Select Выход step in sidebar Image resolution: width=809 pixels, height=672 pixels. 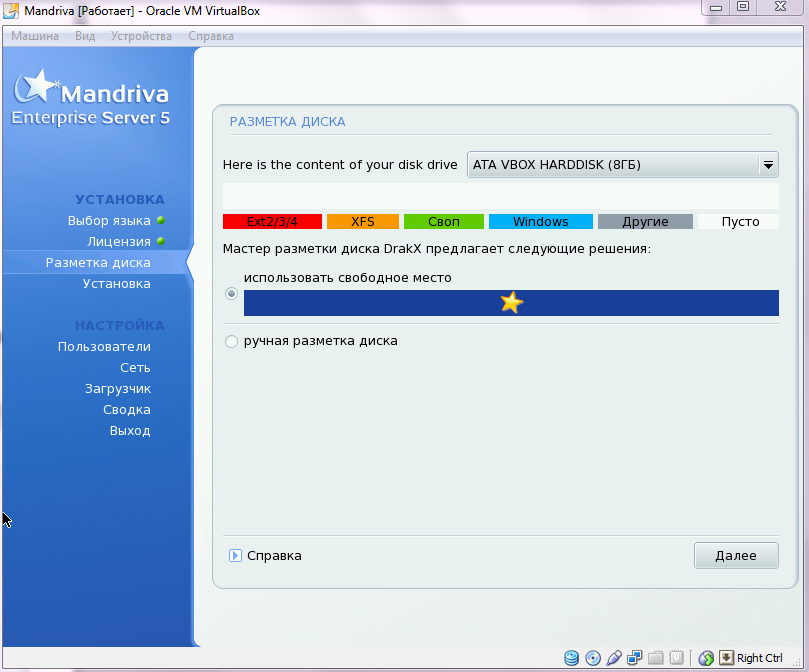pos(130,430)
